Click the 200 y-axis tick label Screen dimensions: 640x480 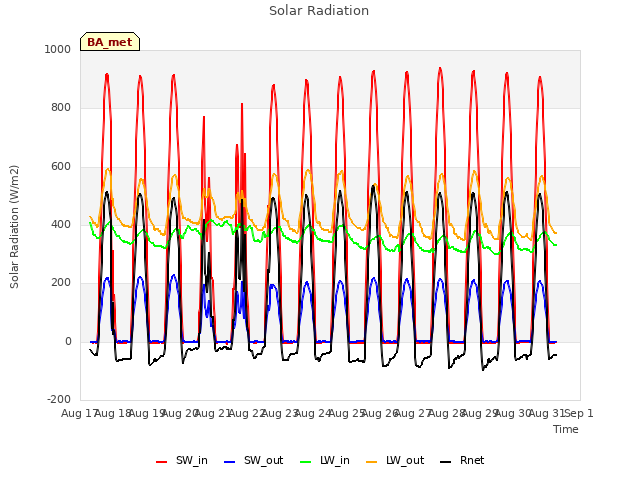[x=61, y=282]
